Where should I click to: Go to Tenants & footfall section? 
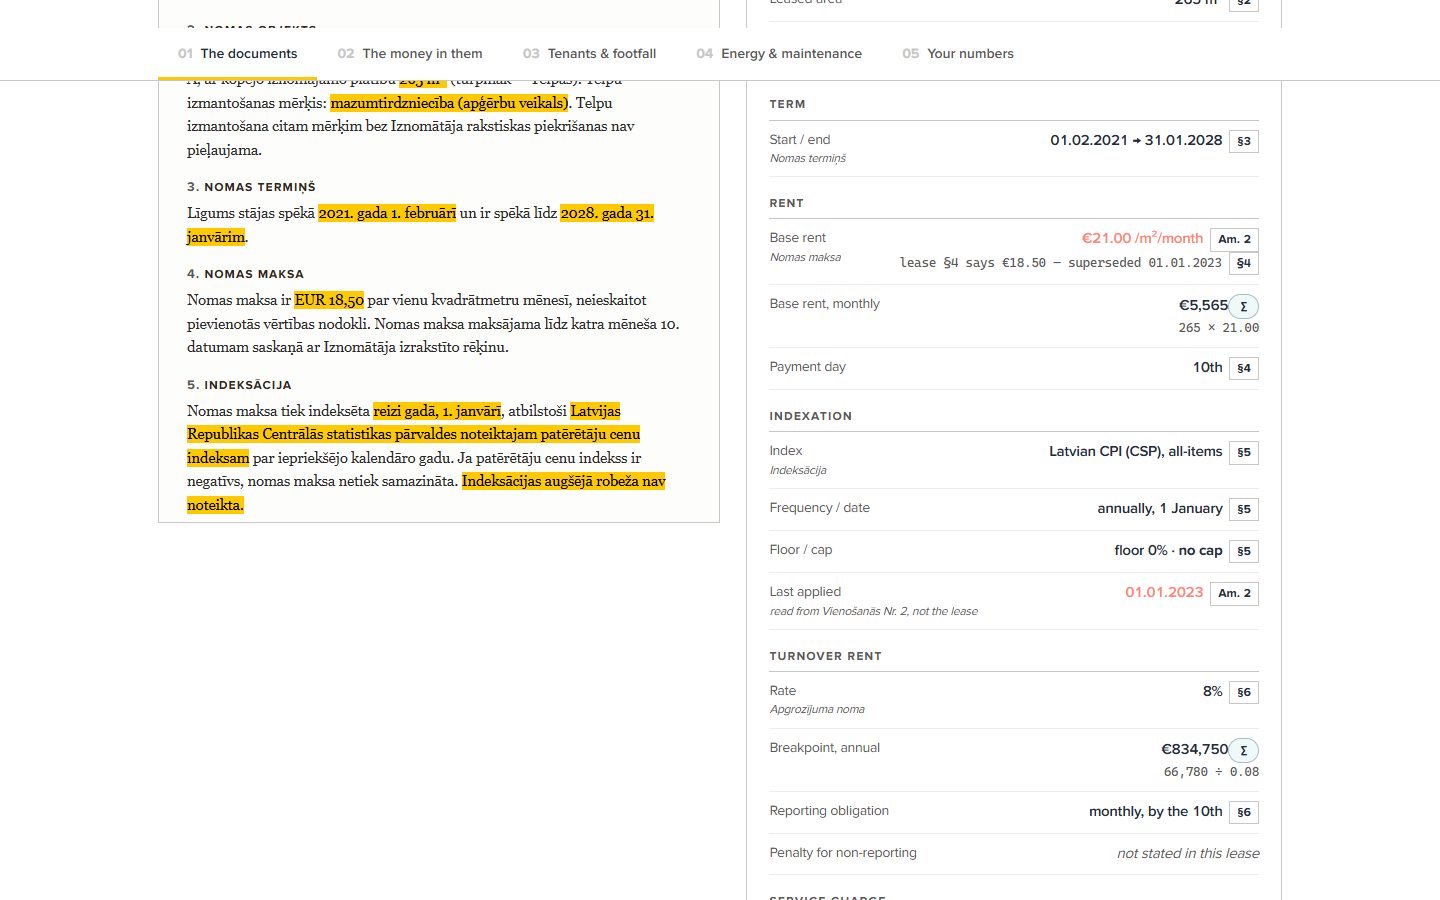coord(590,54)
